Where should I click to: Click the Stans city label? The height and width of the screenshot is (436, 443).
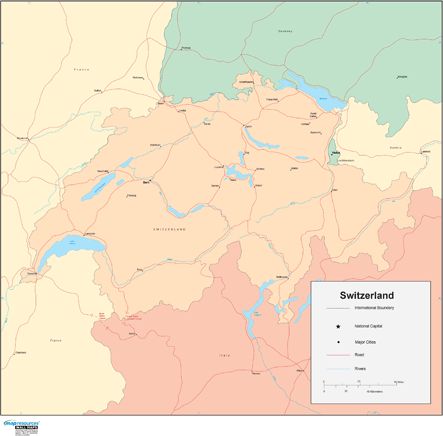pyautogui.click(x=233, y=180)
